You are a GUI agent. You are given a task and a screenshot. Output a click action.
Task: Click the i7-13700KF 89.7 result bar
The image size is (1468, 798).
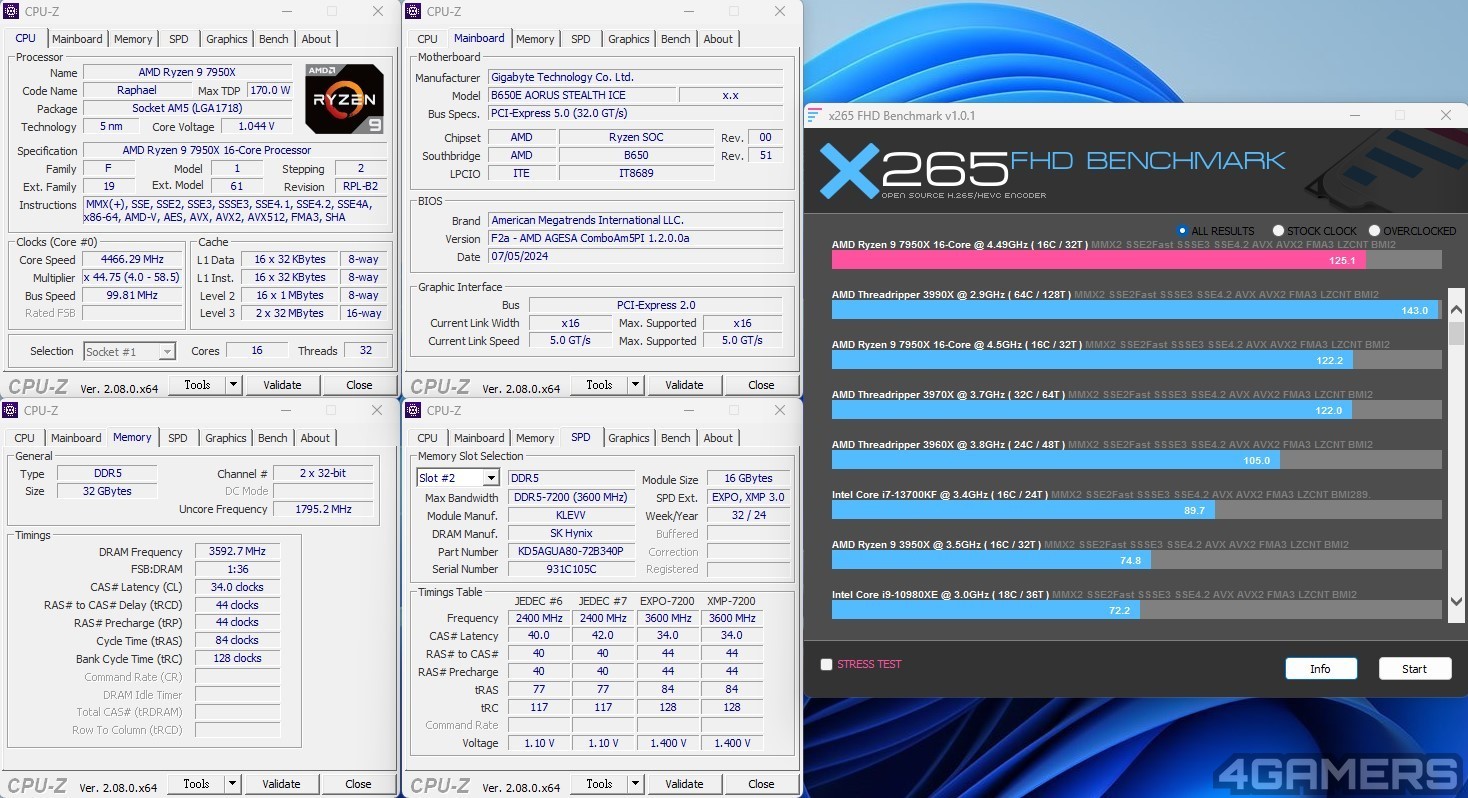tap(1023, 510)
